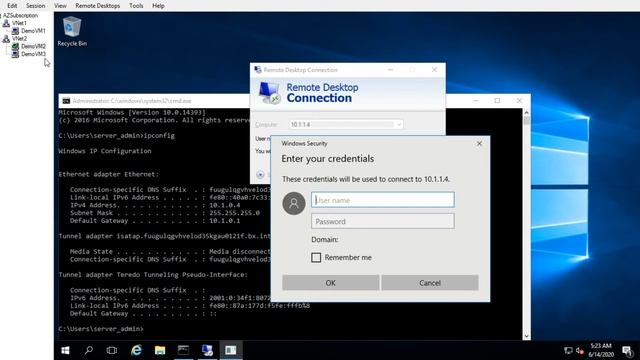Click the Default Gateway 10.1.0.1 line
The height and width of the screenshot is (360, 640).
[155, 221]
